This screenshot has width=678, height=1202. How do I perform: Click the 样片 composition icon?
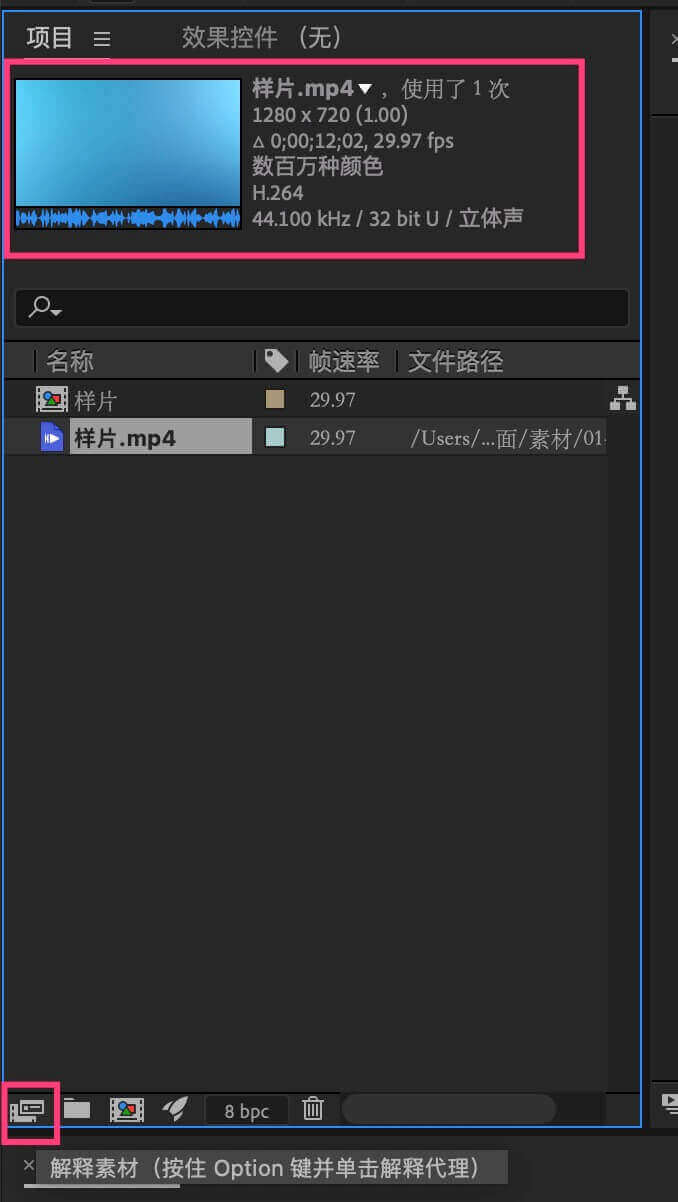(52, 400)
